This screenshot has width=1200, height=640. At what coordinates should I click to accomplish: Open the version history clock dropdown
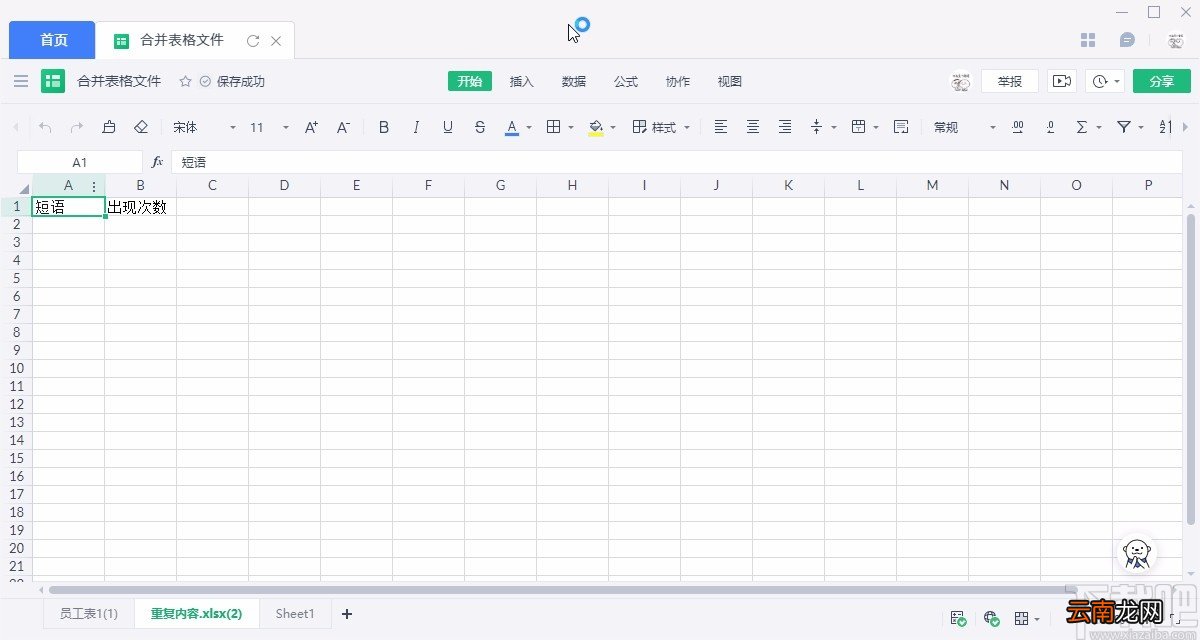click(x=1106, y=81)
